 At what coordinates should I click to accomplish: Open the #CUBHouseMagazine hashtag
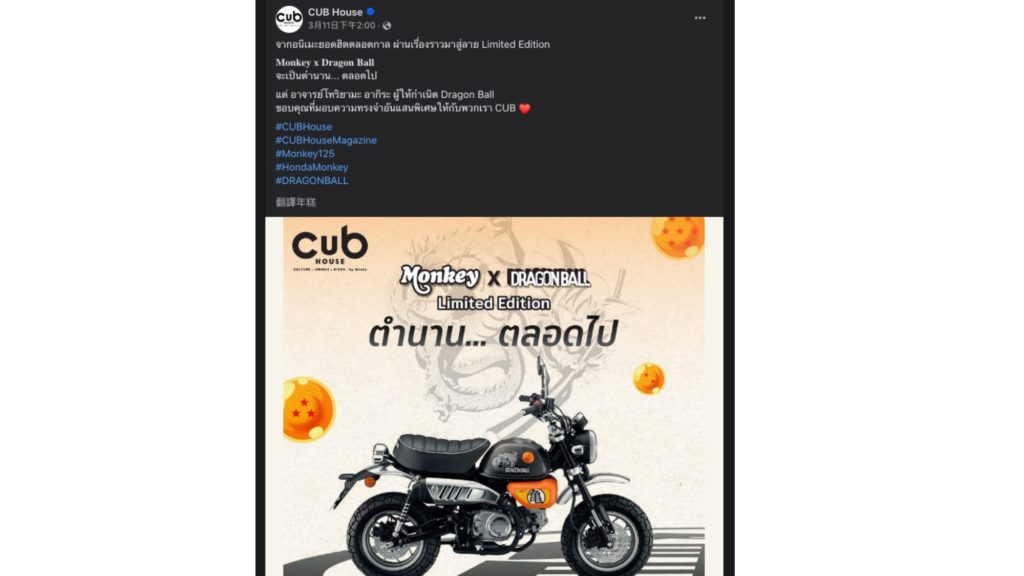pyautogui.click(x=326, y=140)
